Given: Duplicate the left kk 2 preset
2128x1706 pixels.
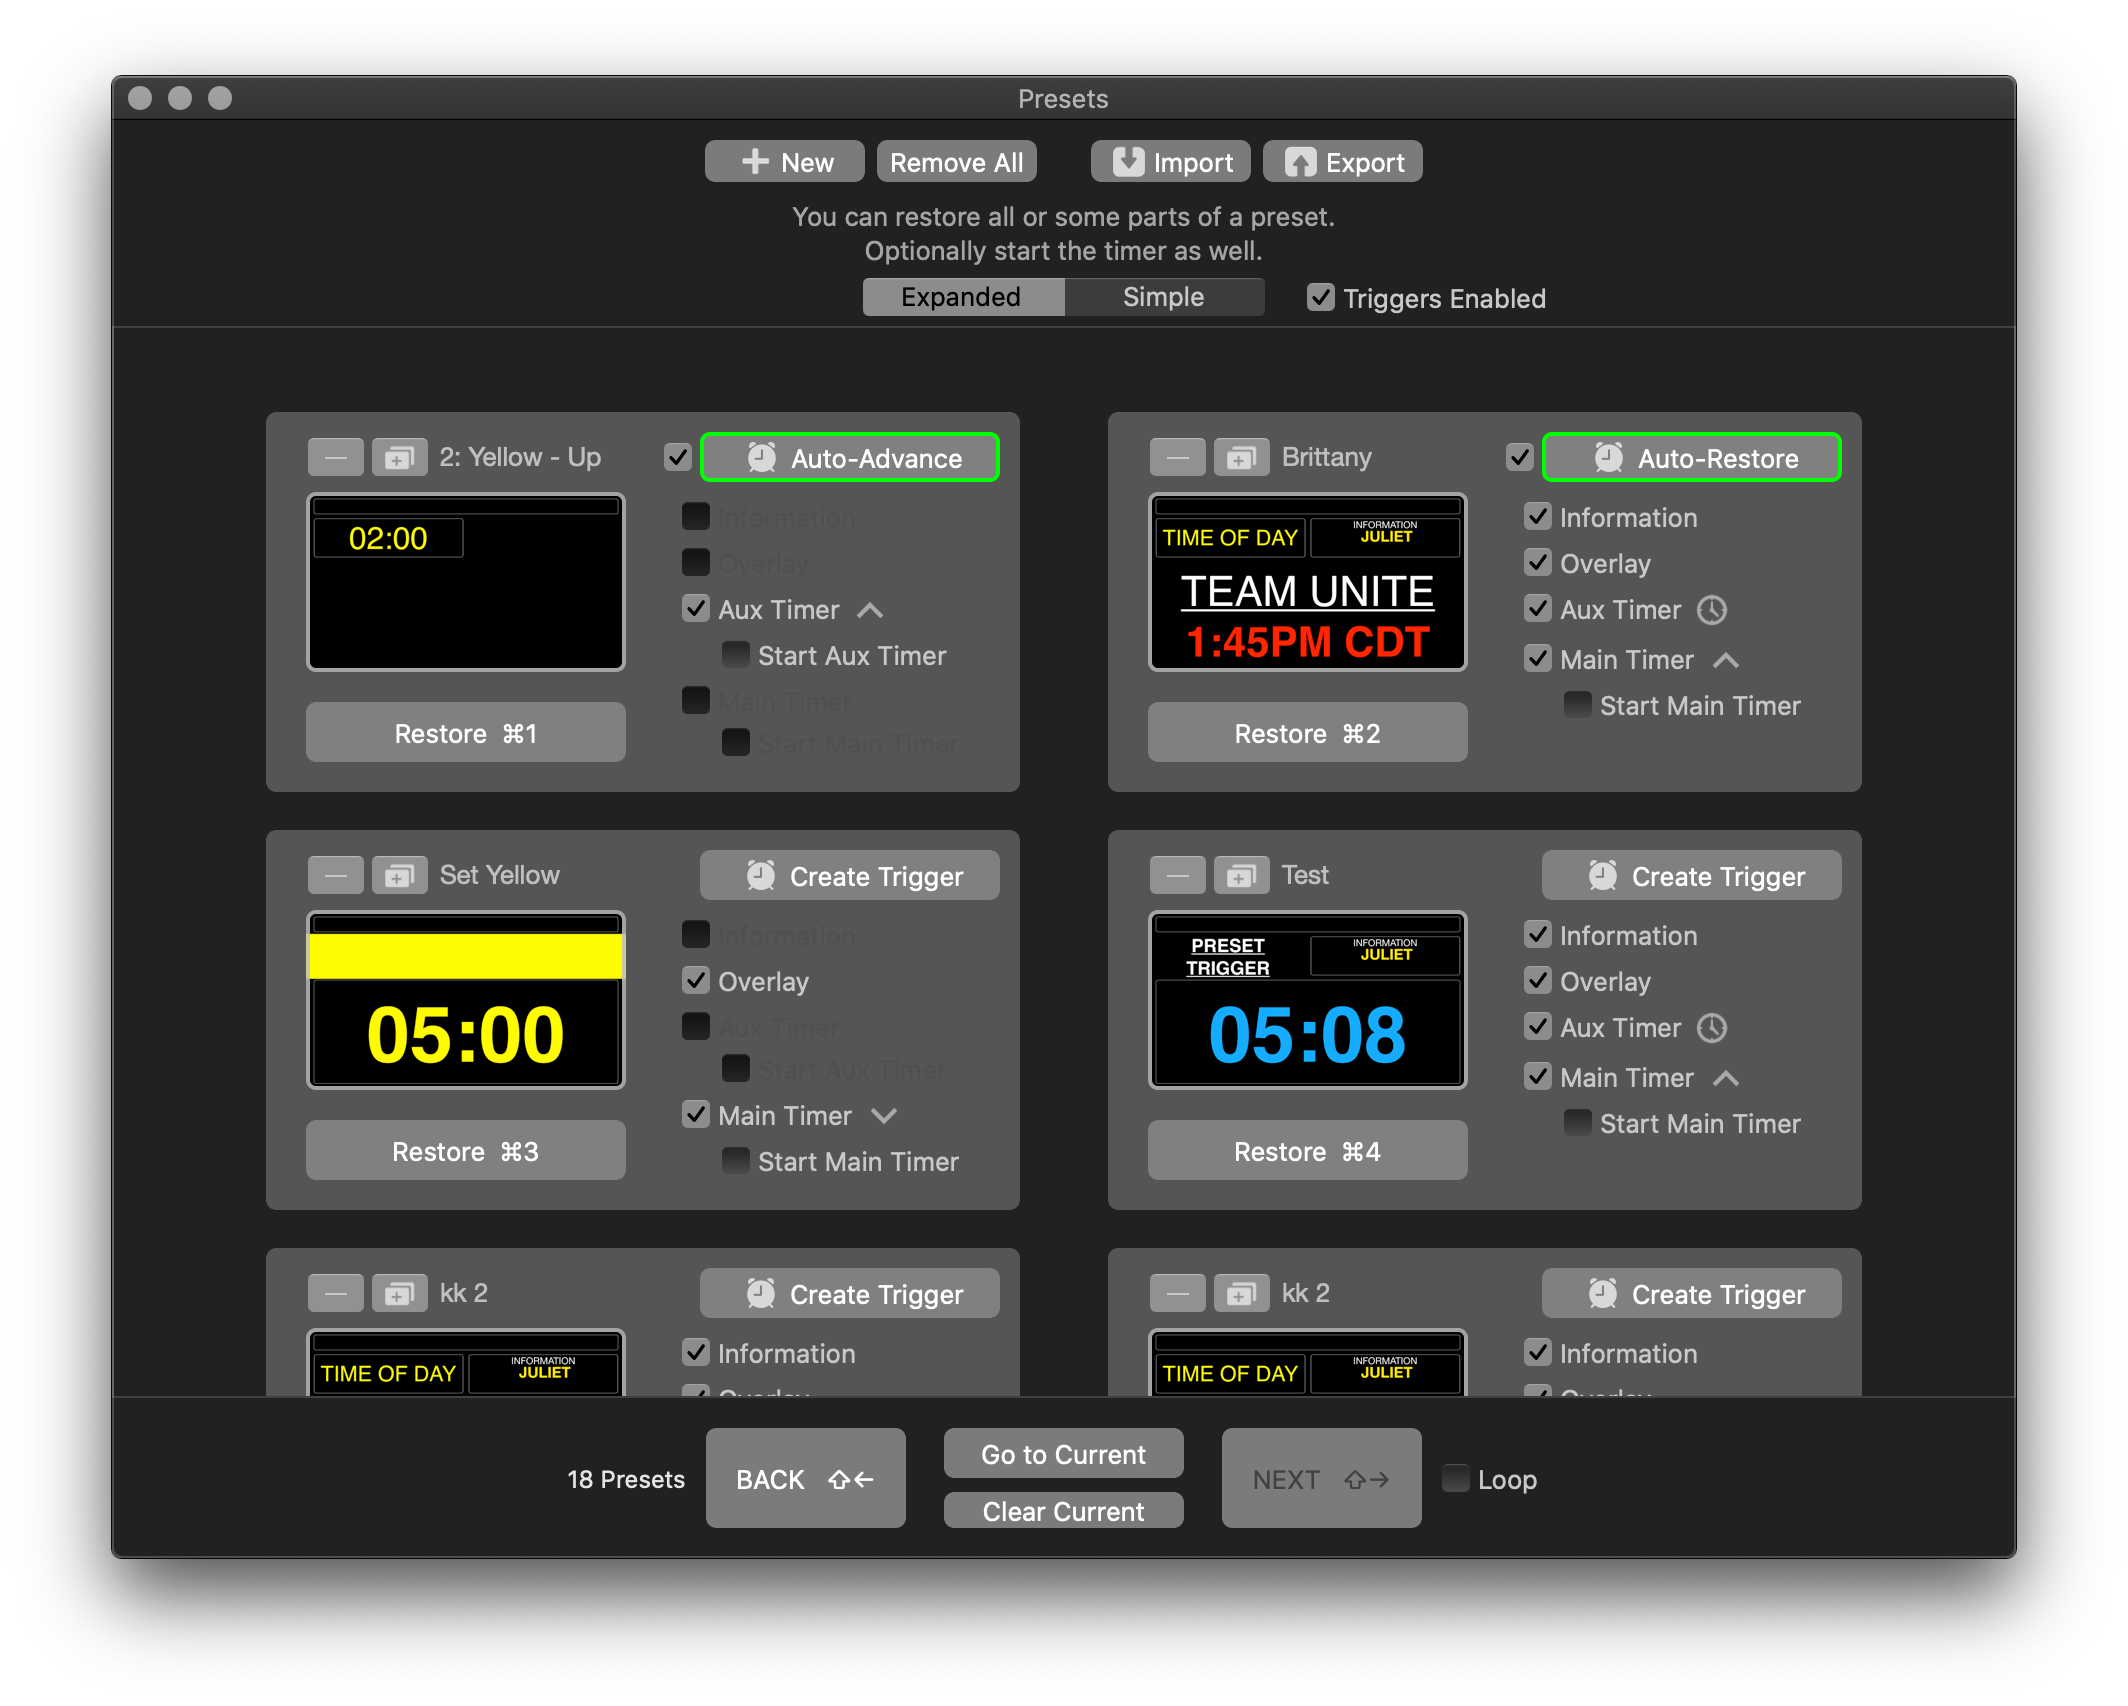Looking at the screenshot, I should click(x=399, y=1294).
